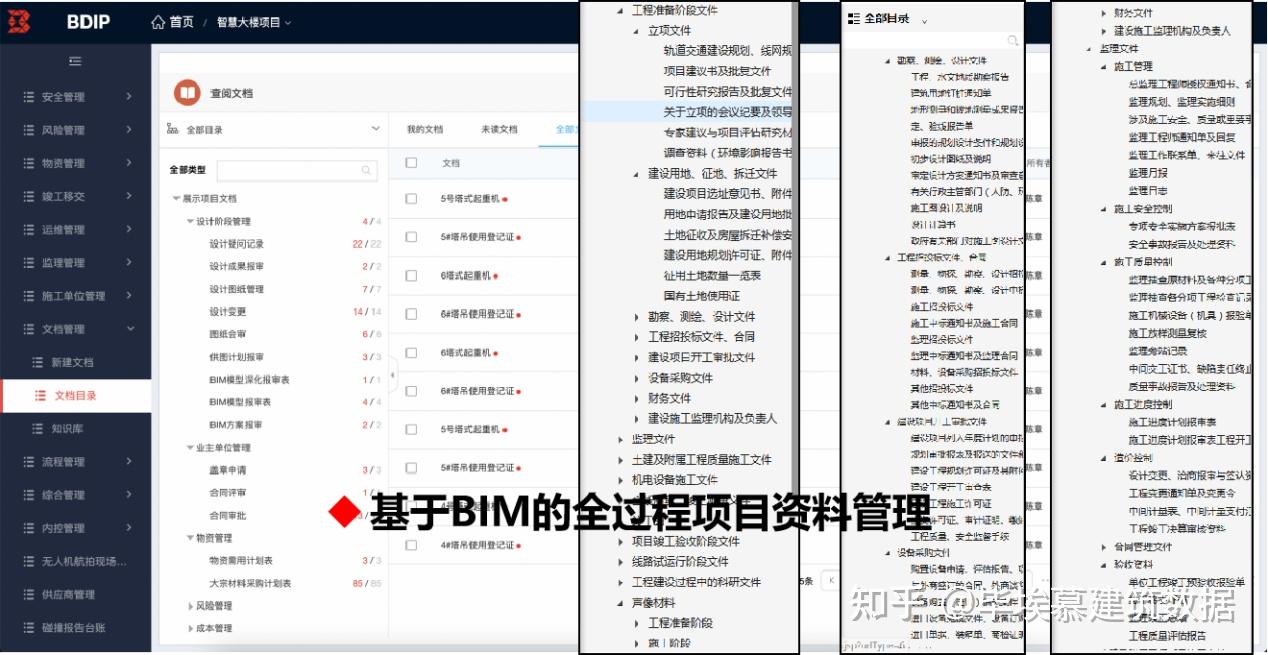Open 新建文档 in the sidebar
Image resolution: width=1268 pixels, height=655 pixels.
click(74, 360)
